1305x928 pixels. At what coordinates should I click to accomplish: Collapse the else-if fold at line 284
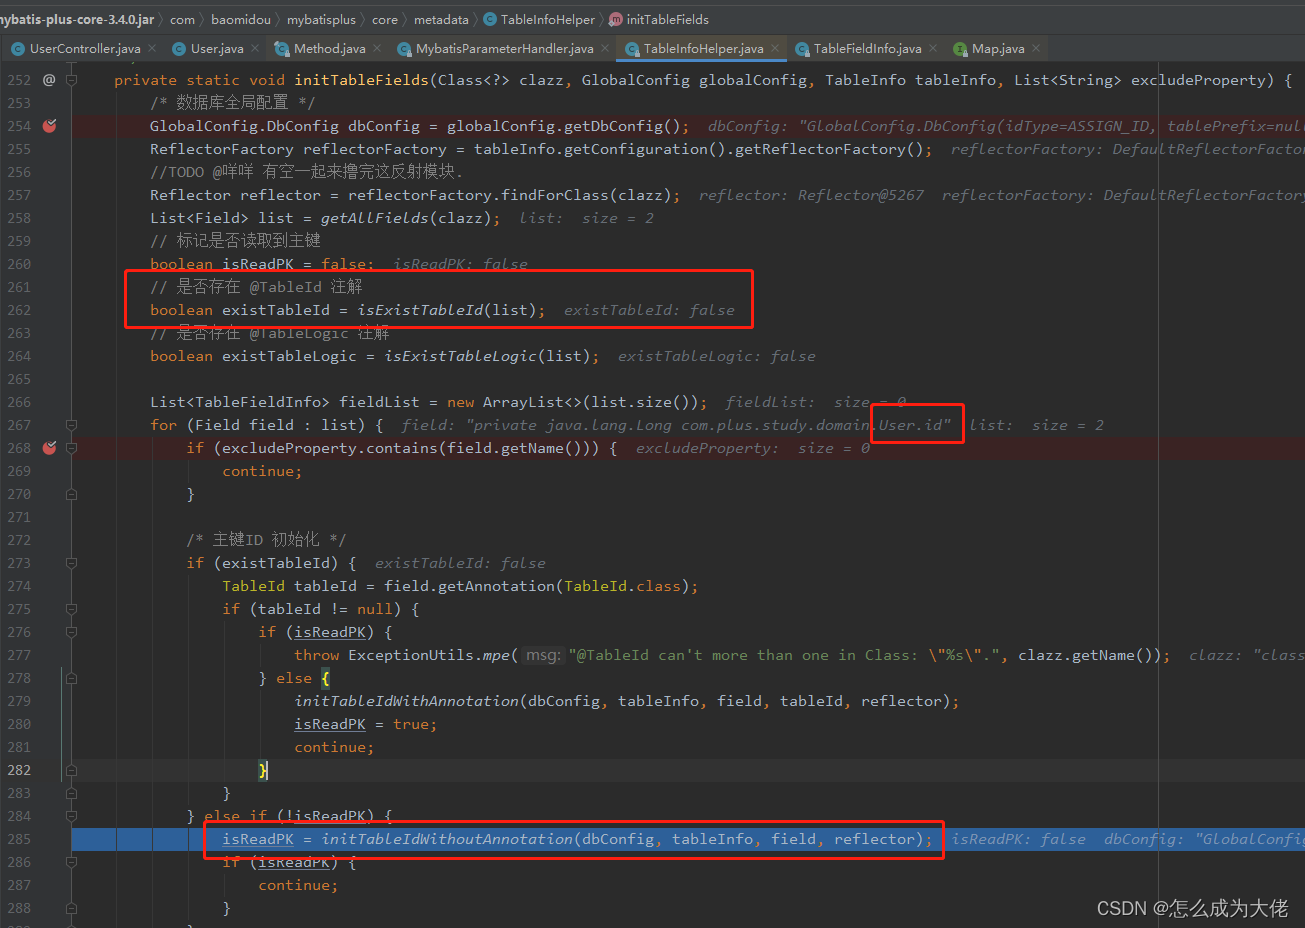click(x=72, y=816)
